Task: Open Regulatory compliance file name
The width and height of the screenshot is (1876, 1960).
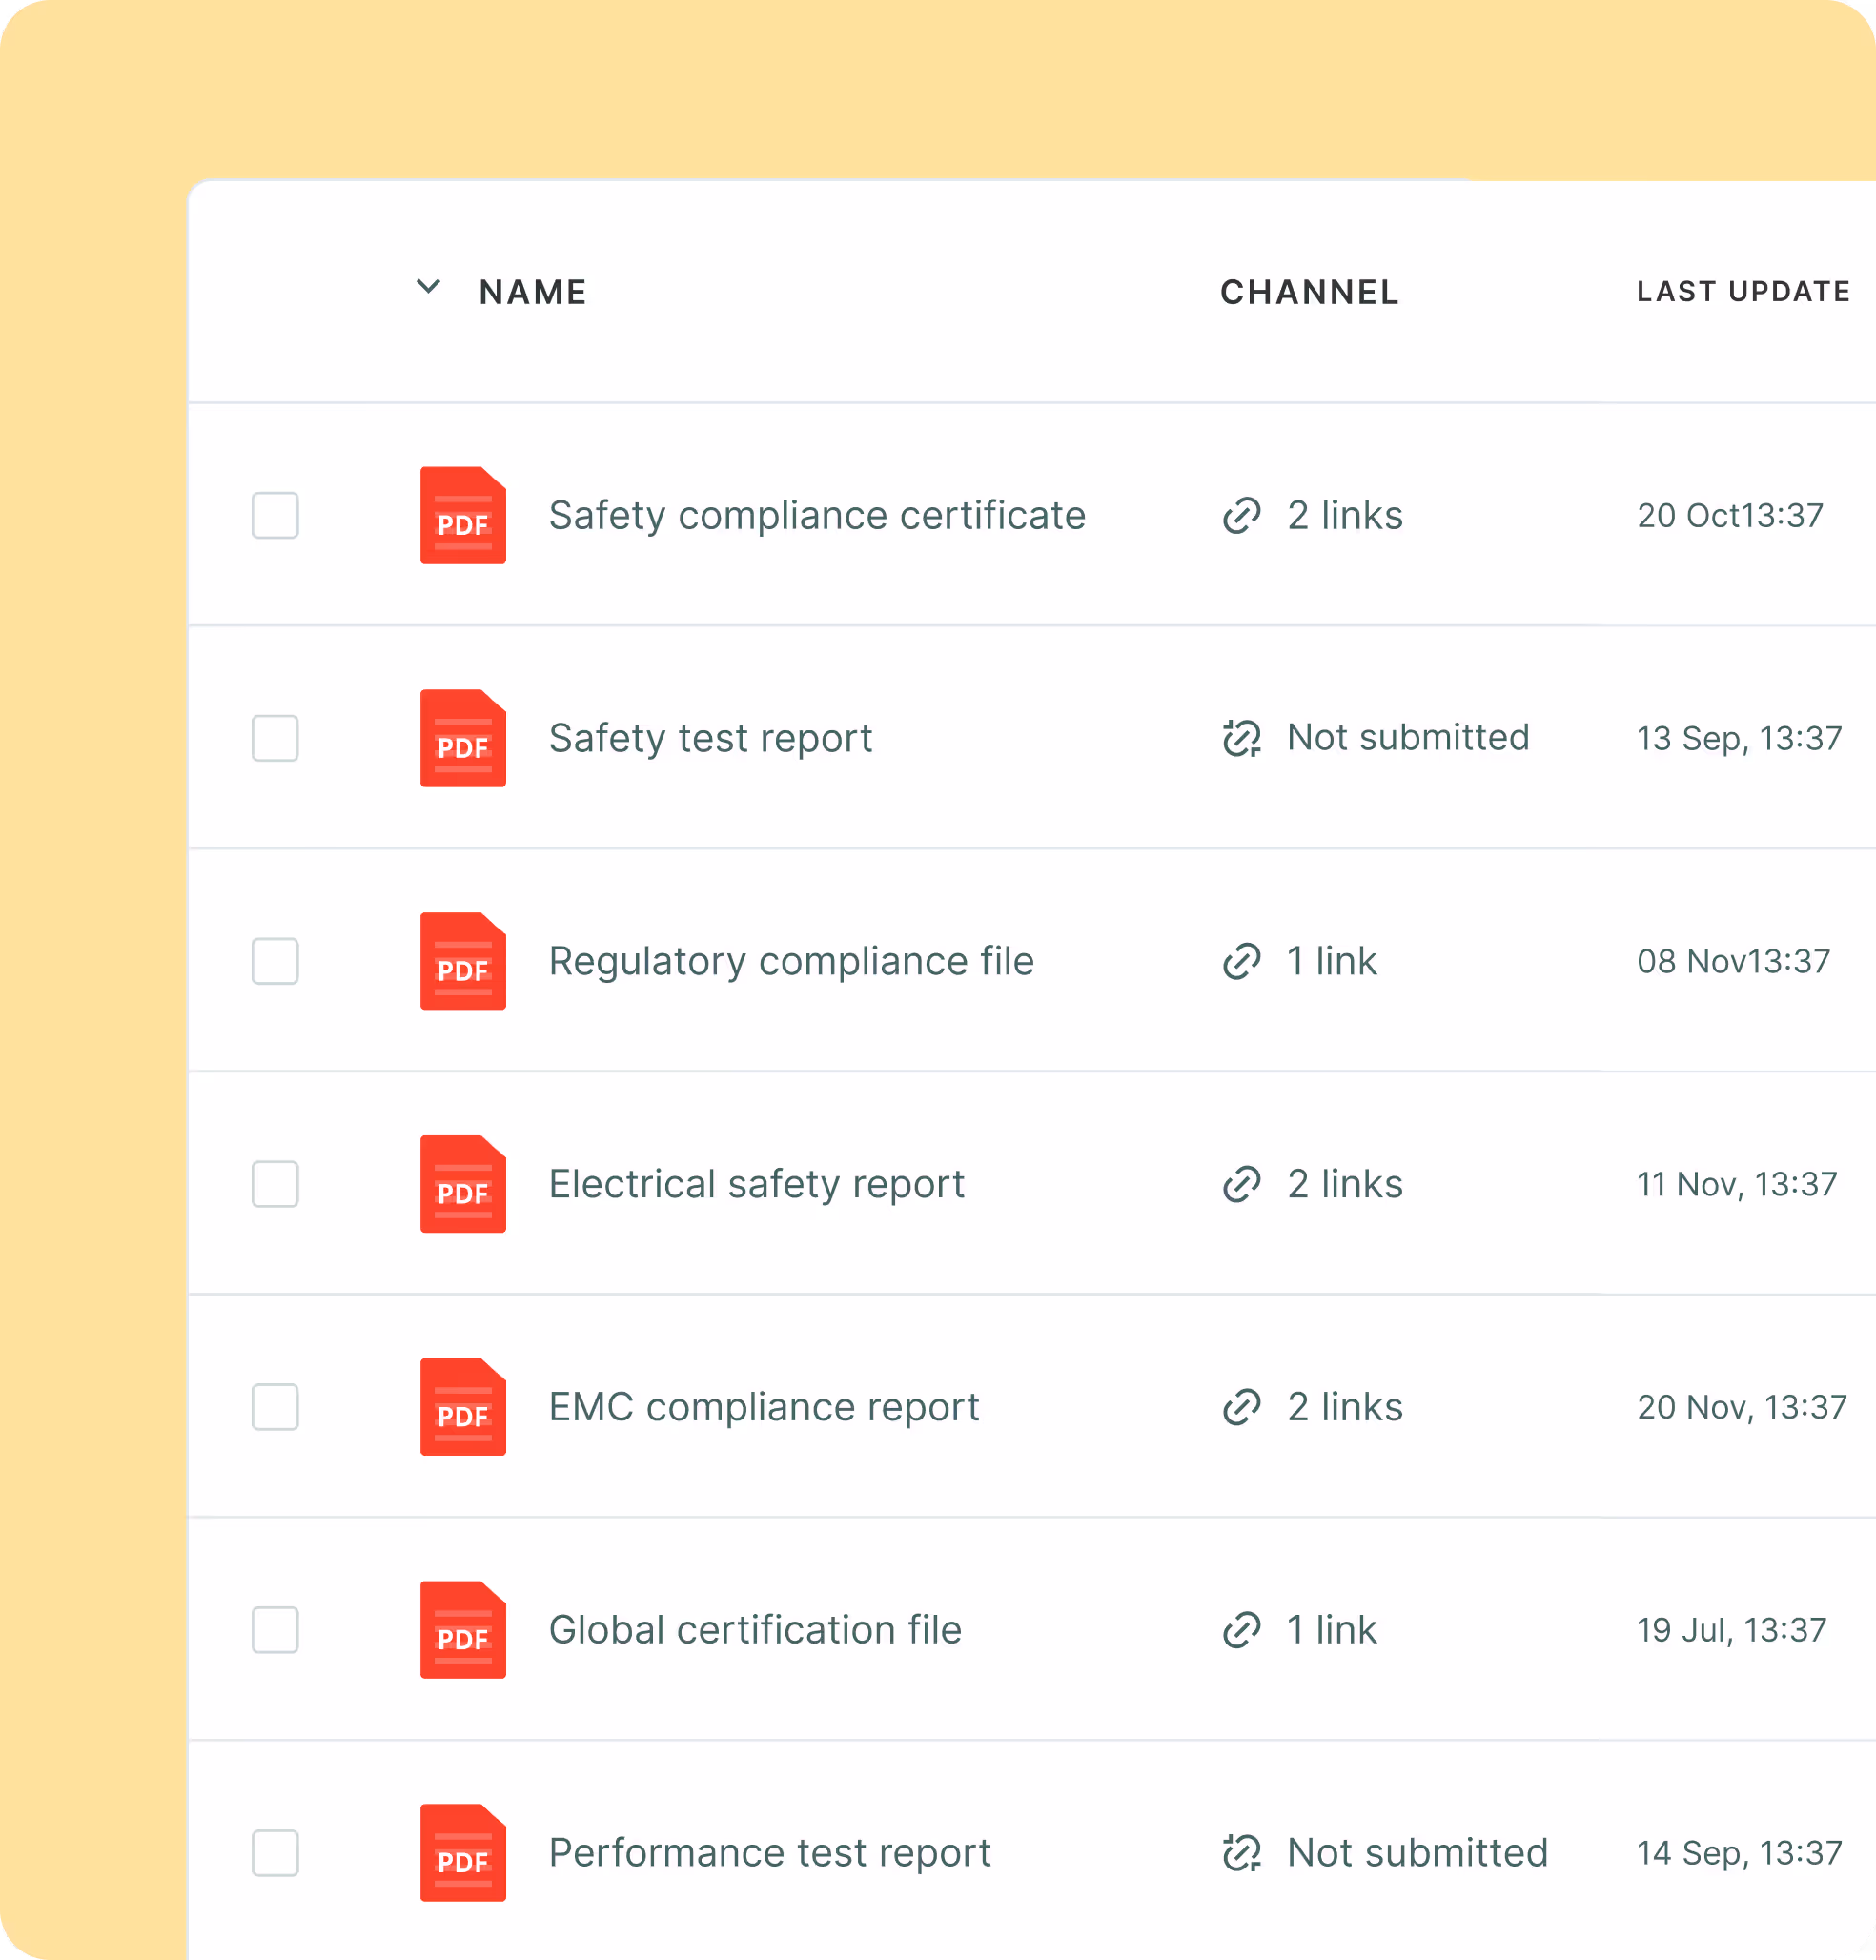Action: tap(791, 962)
